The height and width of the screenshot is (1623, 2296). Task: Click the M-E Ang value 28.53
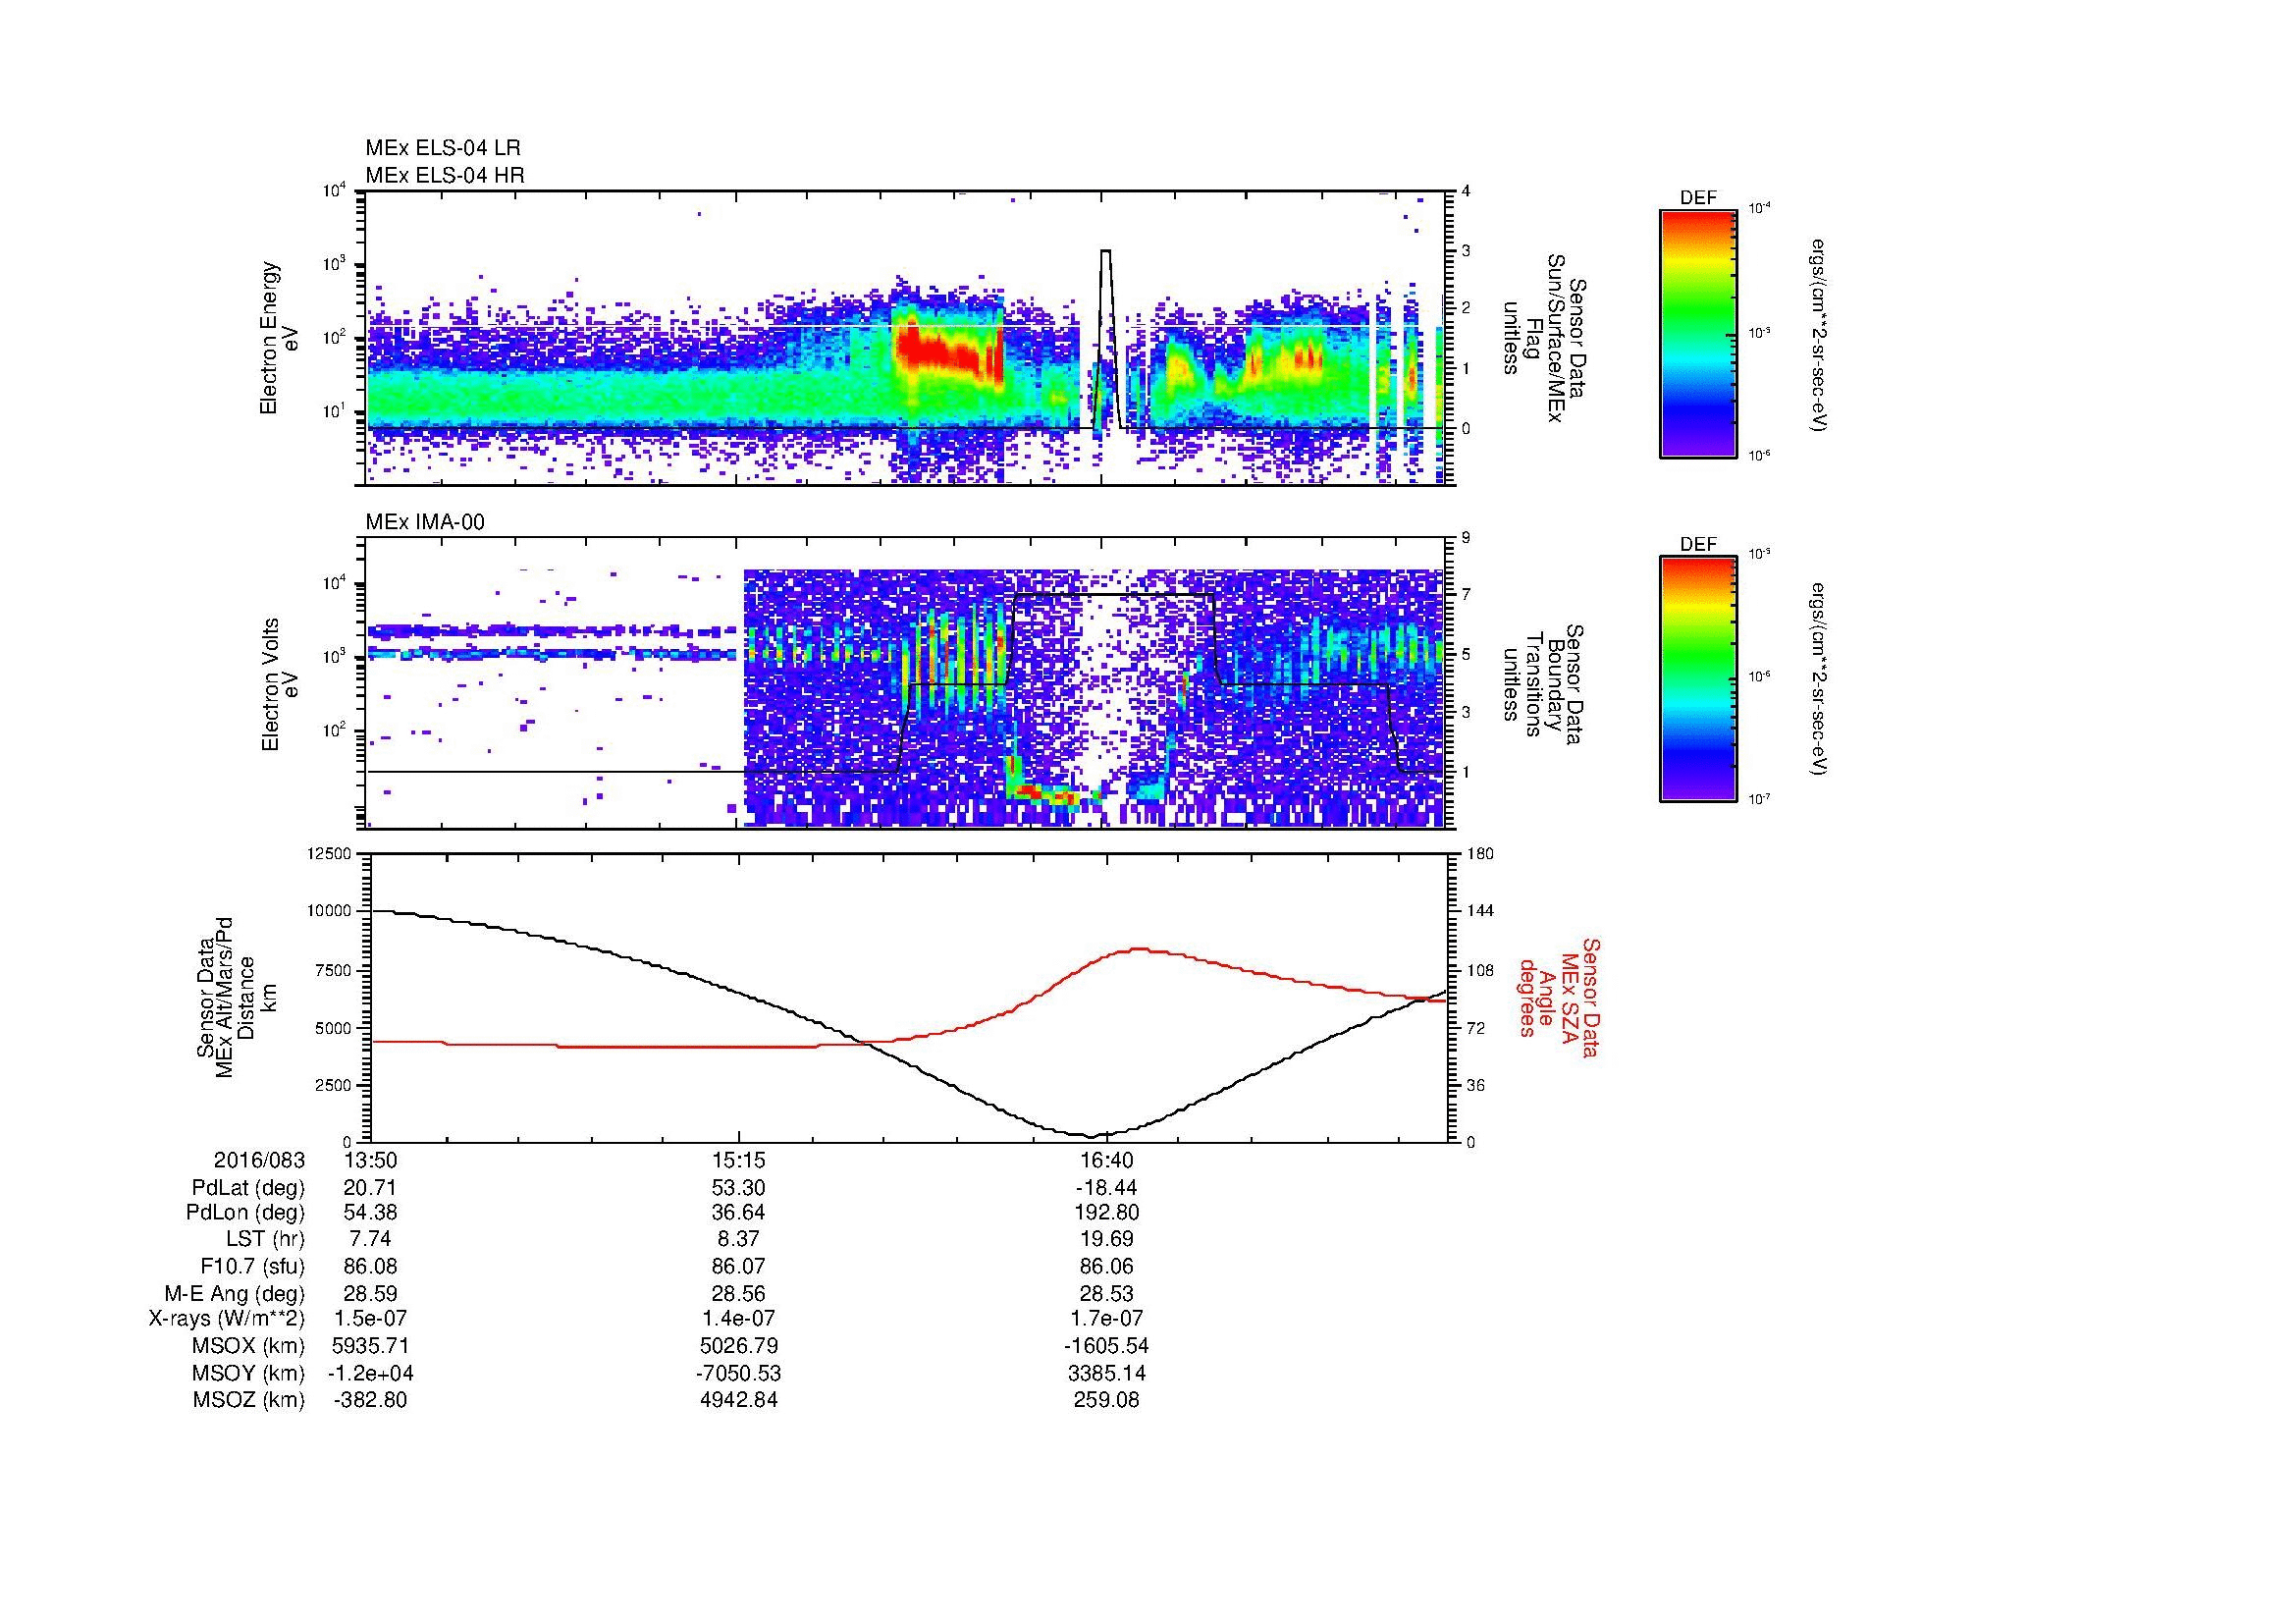pos(1106,1293)
